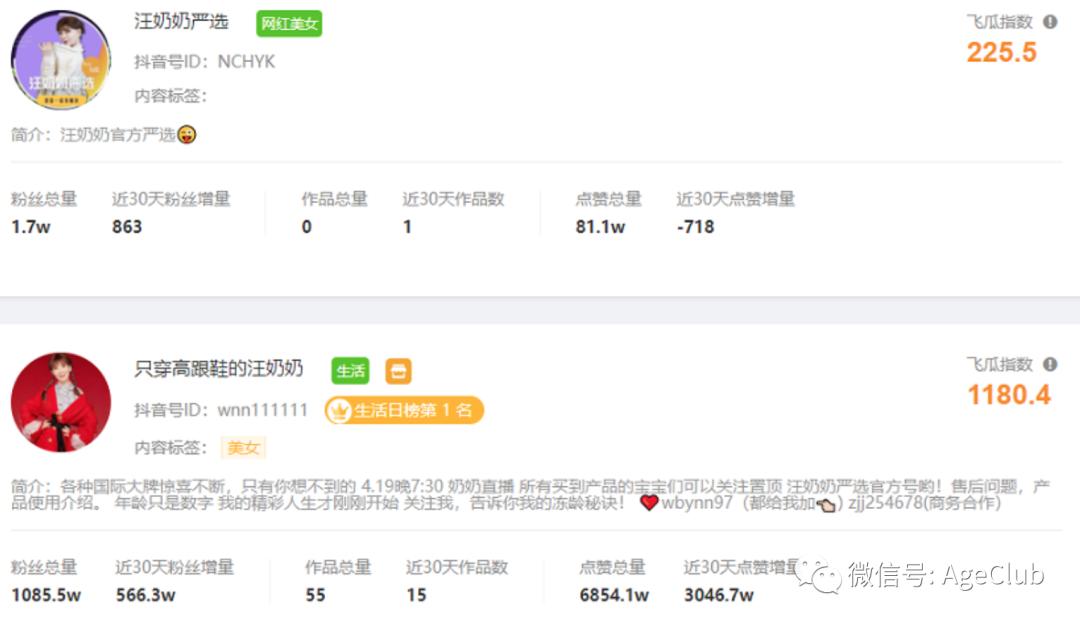This screenshot has width=1080, height=626.
Task: Open the 汪奶奶严选 account name
Action: click(181, 22)
